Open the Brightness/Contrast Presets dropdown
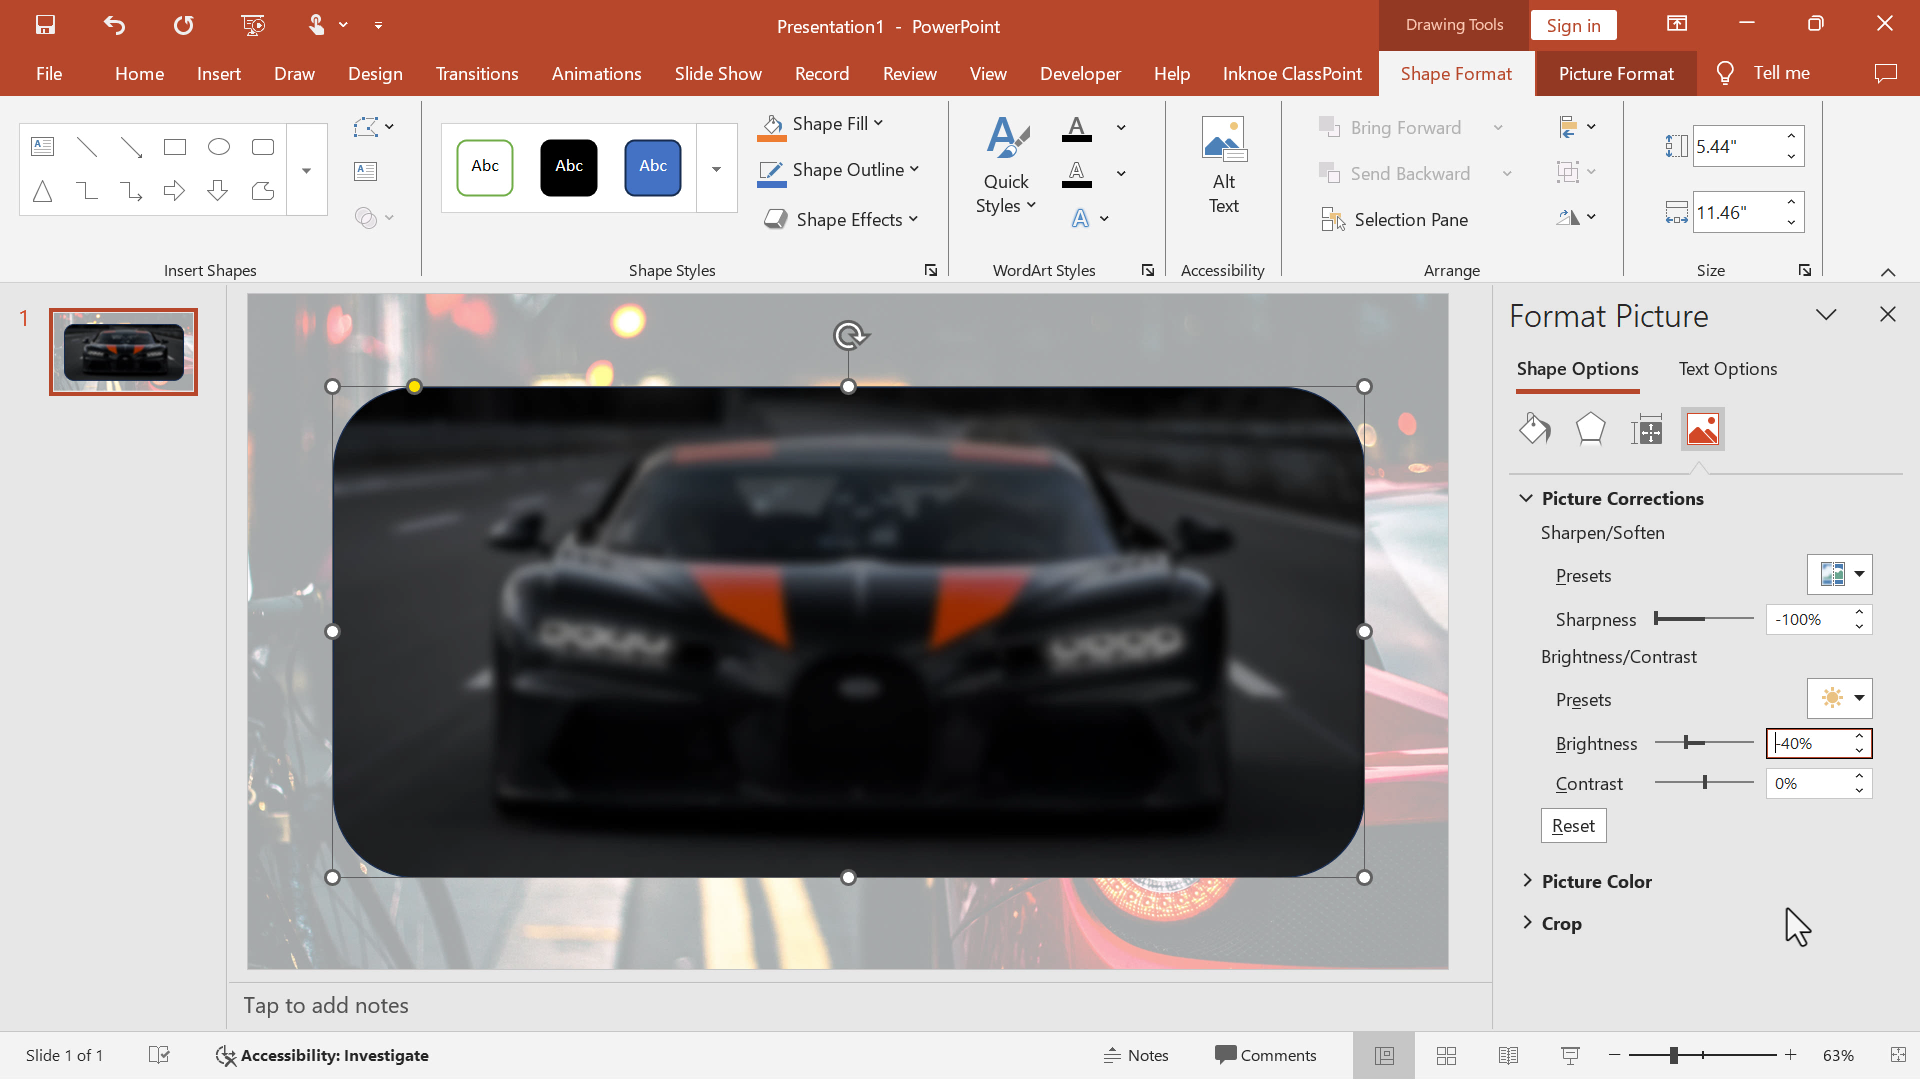 pyautogui.click(x=1840, y=698)
